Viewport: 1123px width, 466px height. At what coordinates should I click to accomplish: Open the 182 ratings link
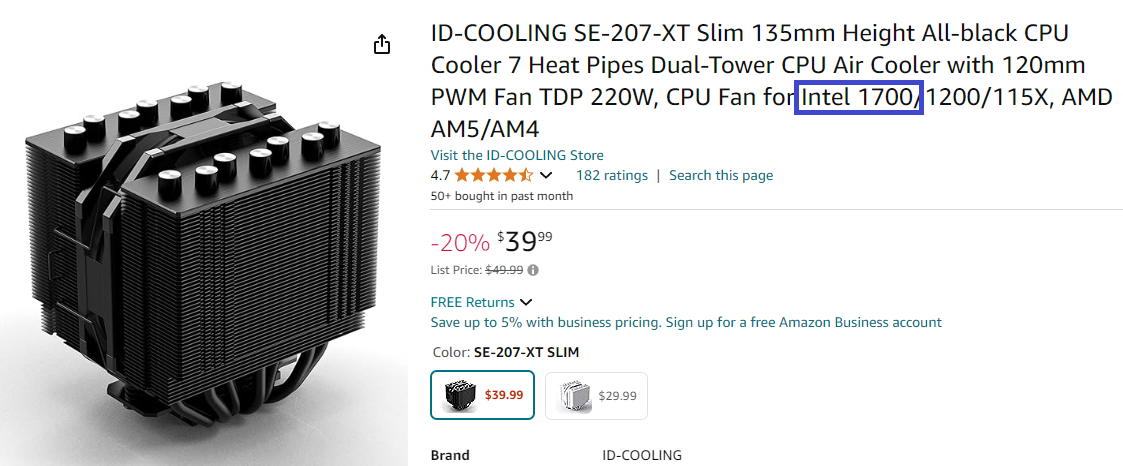pyautogui.click(x=612, y=175)
